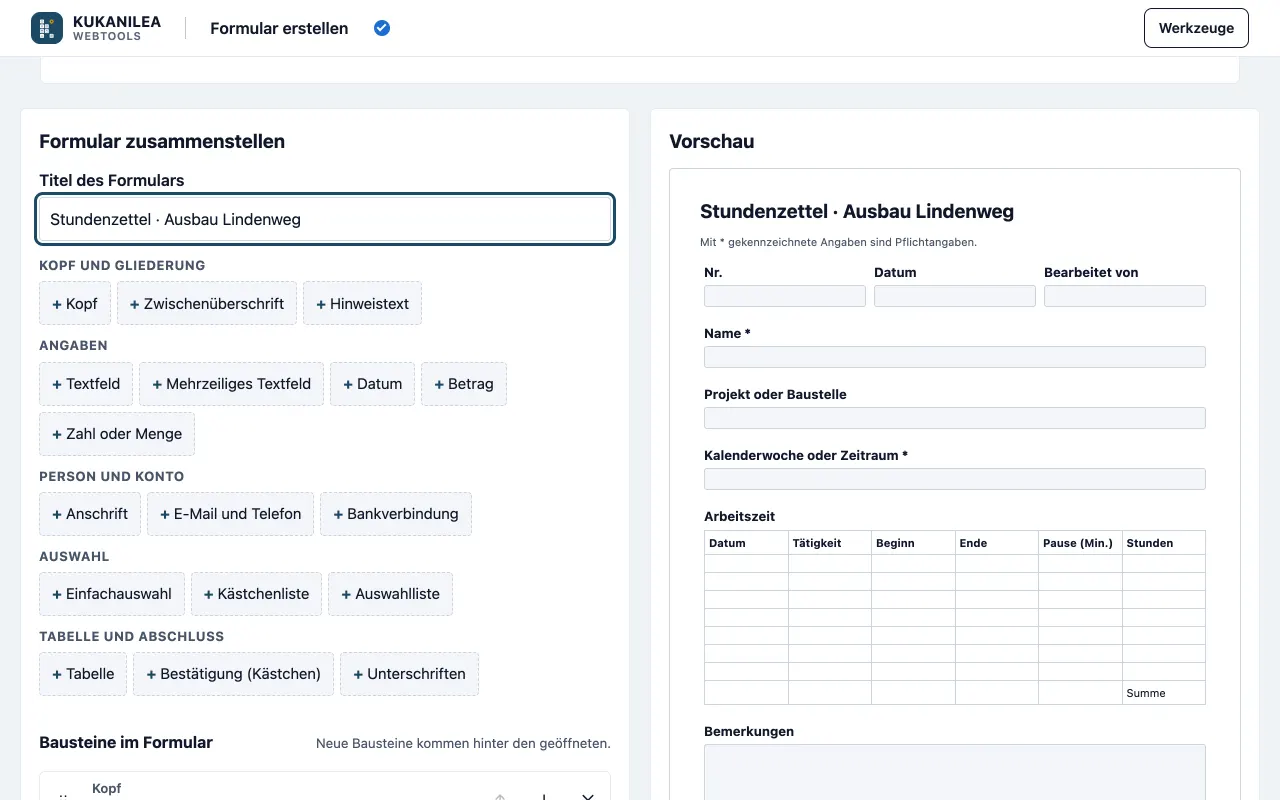
Task: Click the Vorschau heading
Action: pos(712,141)
